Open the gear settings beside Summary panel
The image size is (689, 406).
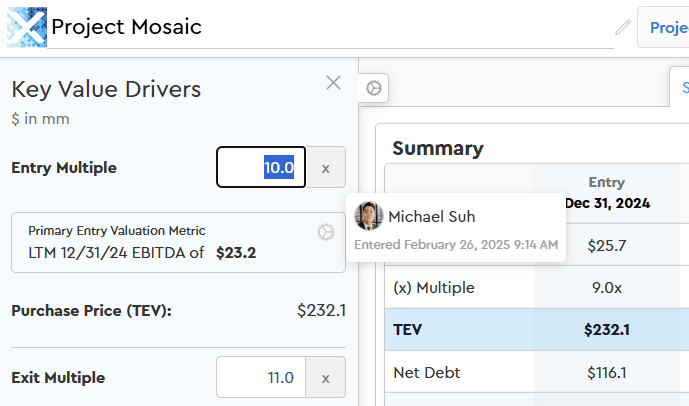[374, 88]
